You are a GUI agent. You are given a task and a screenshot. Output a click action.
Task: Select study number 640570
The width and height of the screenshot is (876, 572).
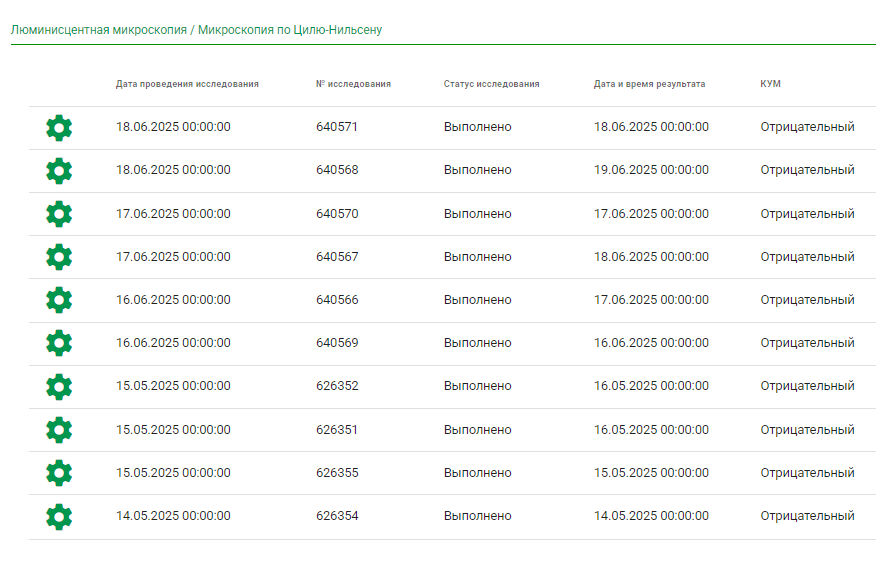(337, 214)
